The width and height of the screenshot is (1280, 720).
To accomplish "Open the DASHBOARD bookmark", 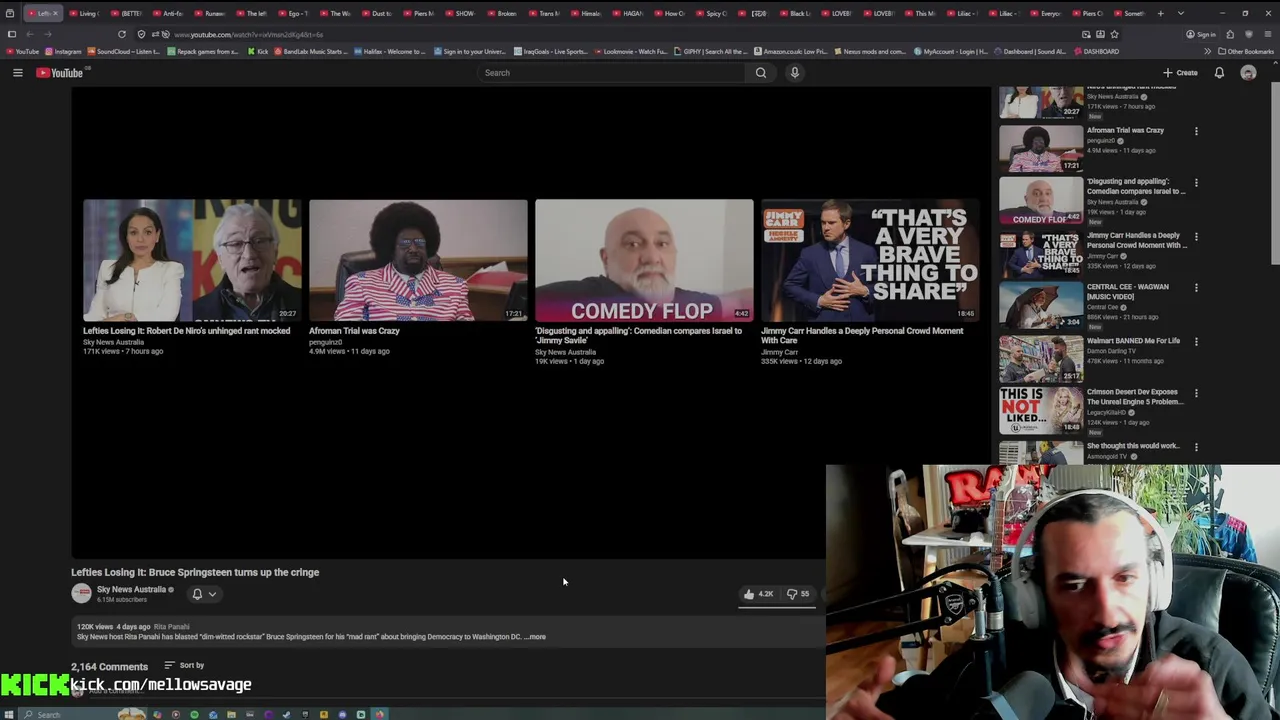I will (x=1095, y=51).
